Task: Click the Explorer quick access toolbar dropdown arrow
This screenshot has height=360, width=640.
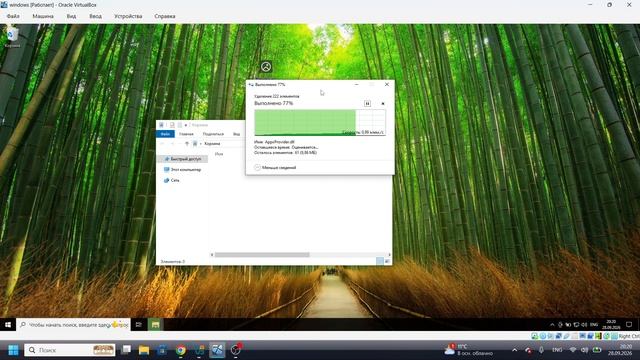Action: (x=186, y=125)
